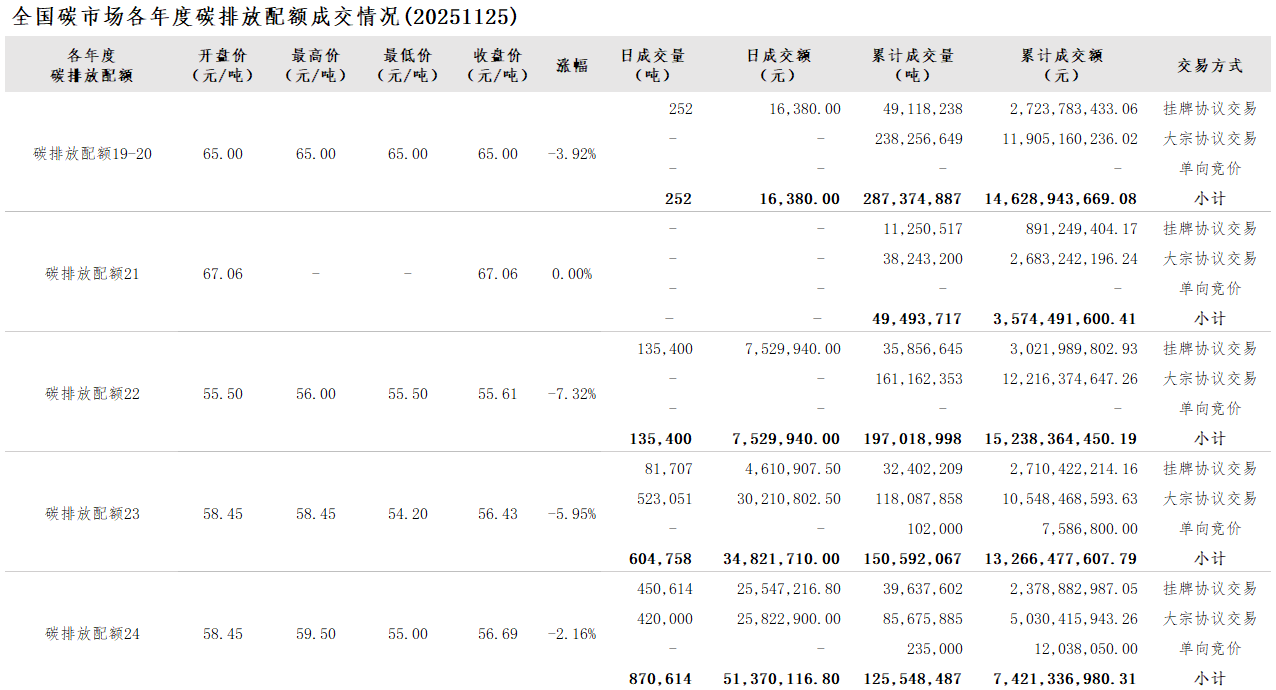Image resolution: width=1276 pixels, height=690 pixels.
Task: Click the 碳排放配额21 row label
Action: (93, 274)
